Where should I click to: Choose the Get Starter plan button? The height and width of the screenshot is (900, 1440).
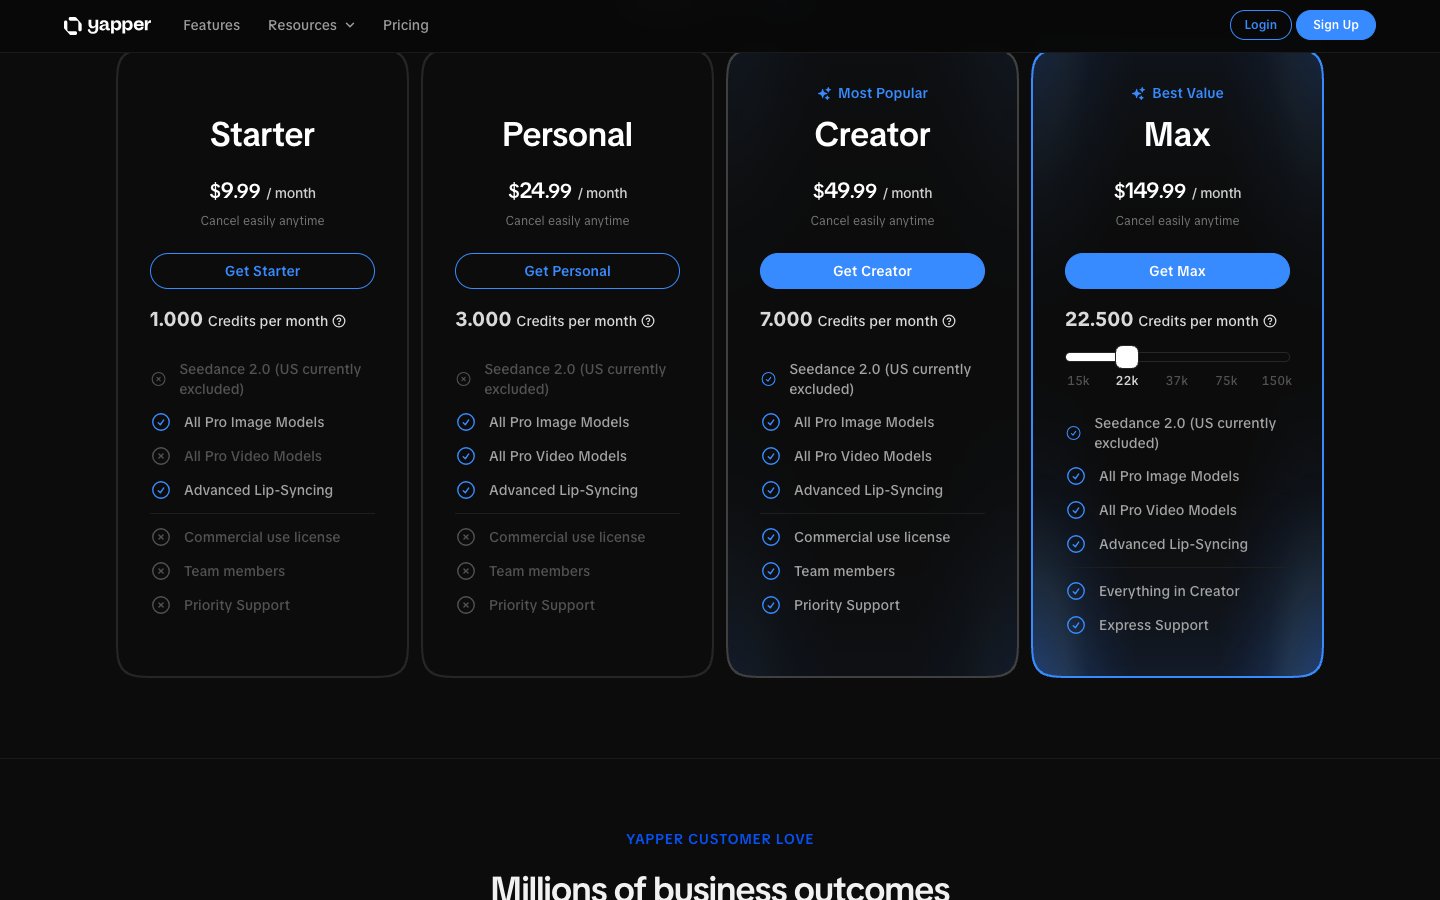[x=262, y=271]
